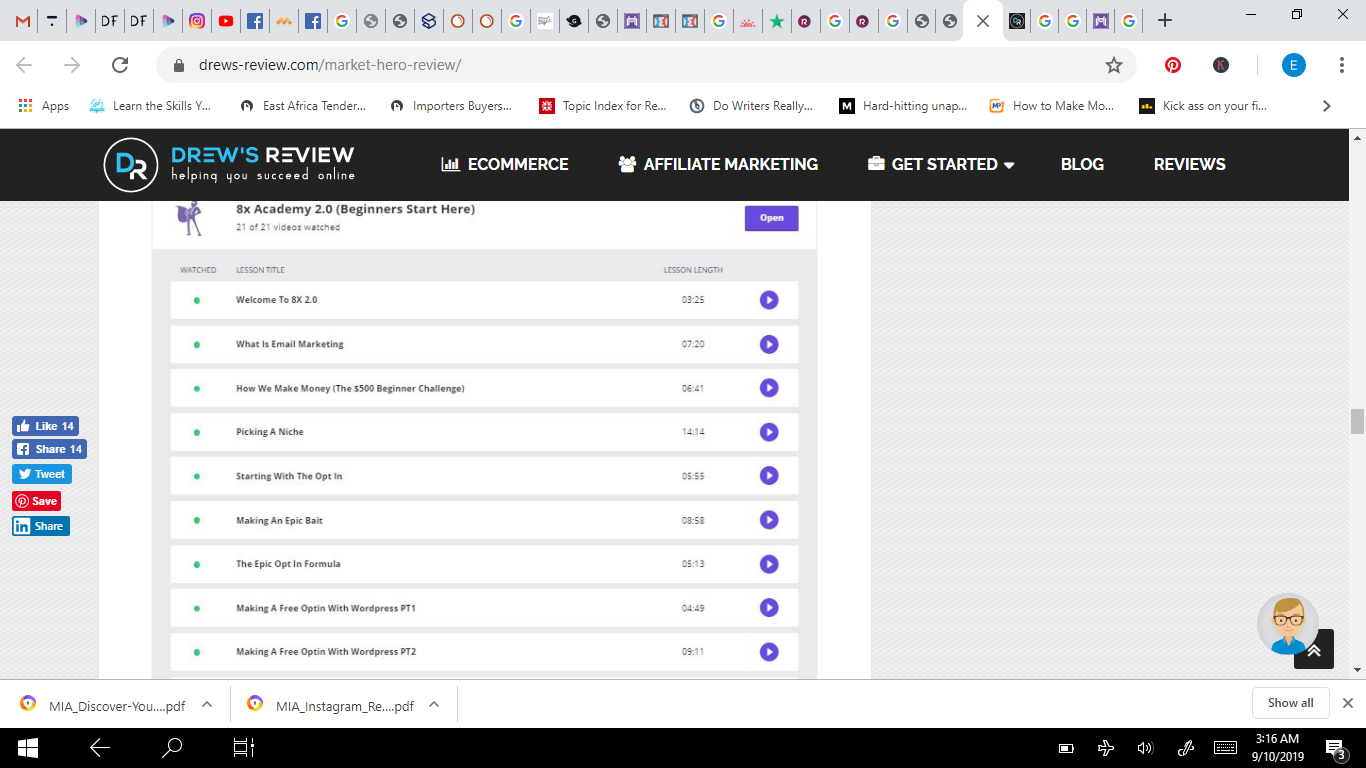
Task: Click the address bar with drews-review.com URL
Action: [646, 65]
